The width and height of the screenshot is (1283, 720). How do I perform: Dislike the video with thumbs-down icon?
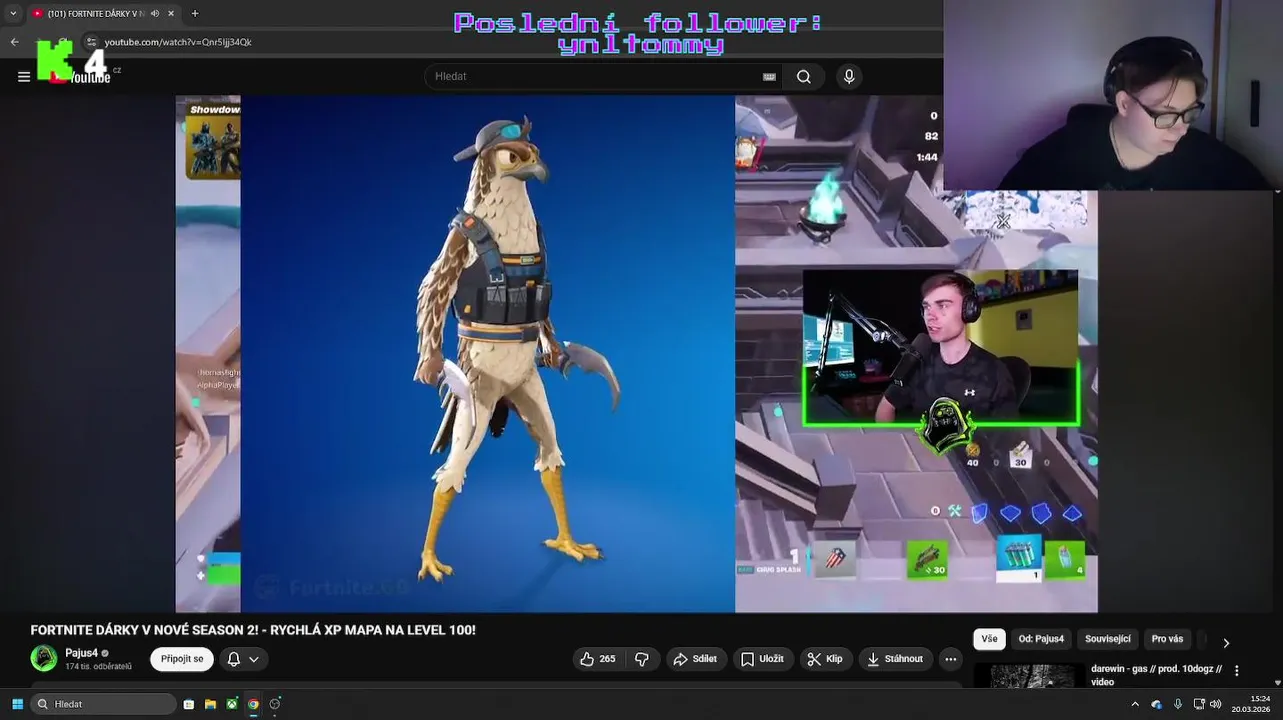click(642, 659)
